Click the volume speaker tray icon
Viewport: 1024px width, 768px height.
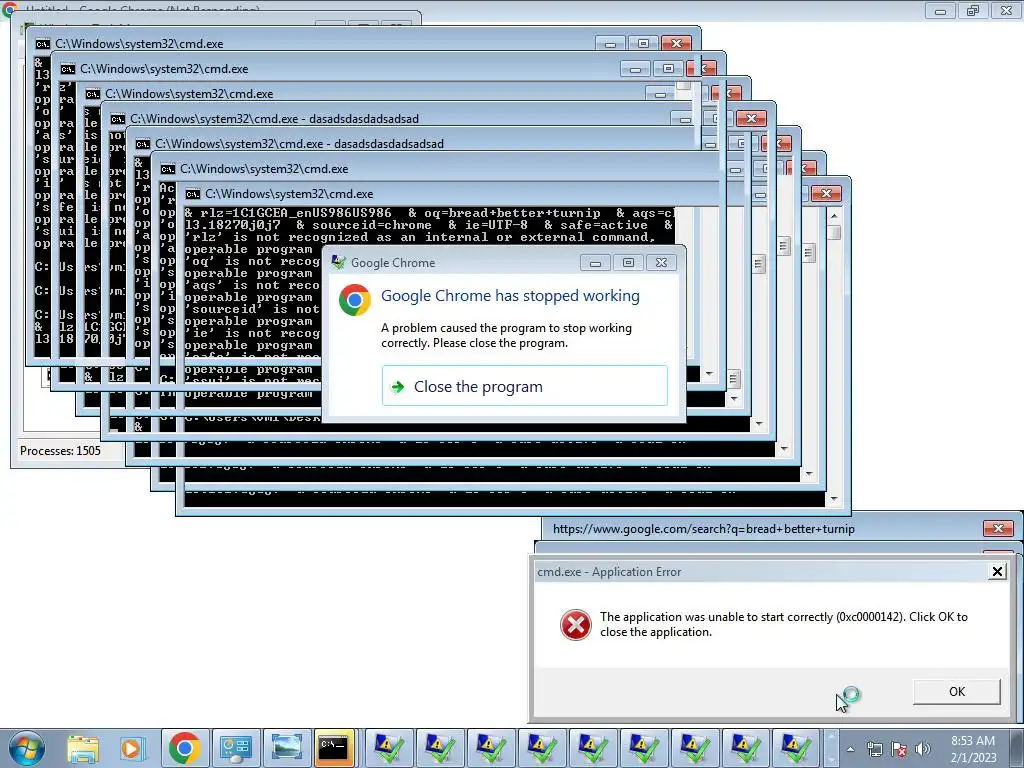pos(922,749)
